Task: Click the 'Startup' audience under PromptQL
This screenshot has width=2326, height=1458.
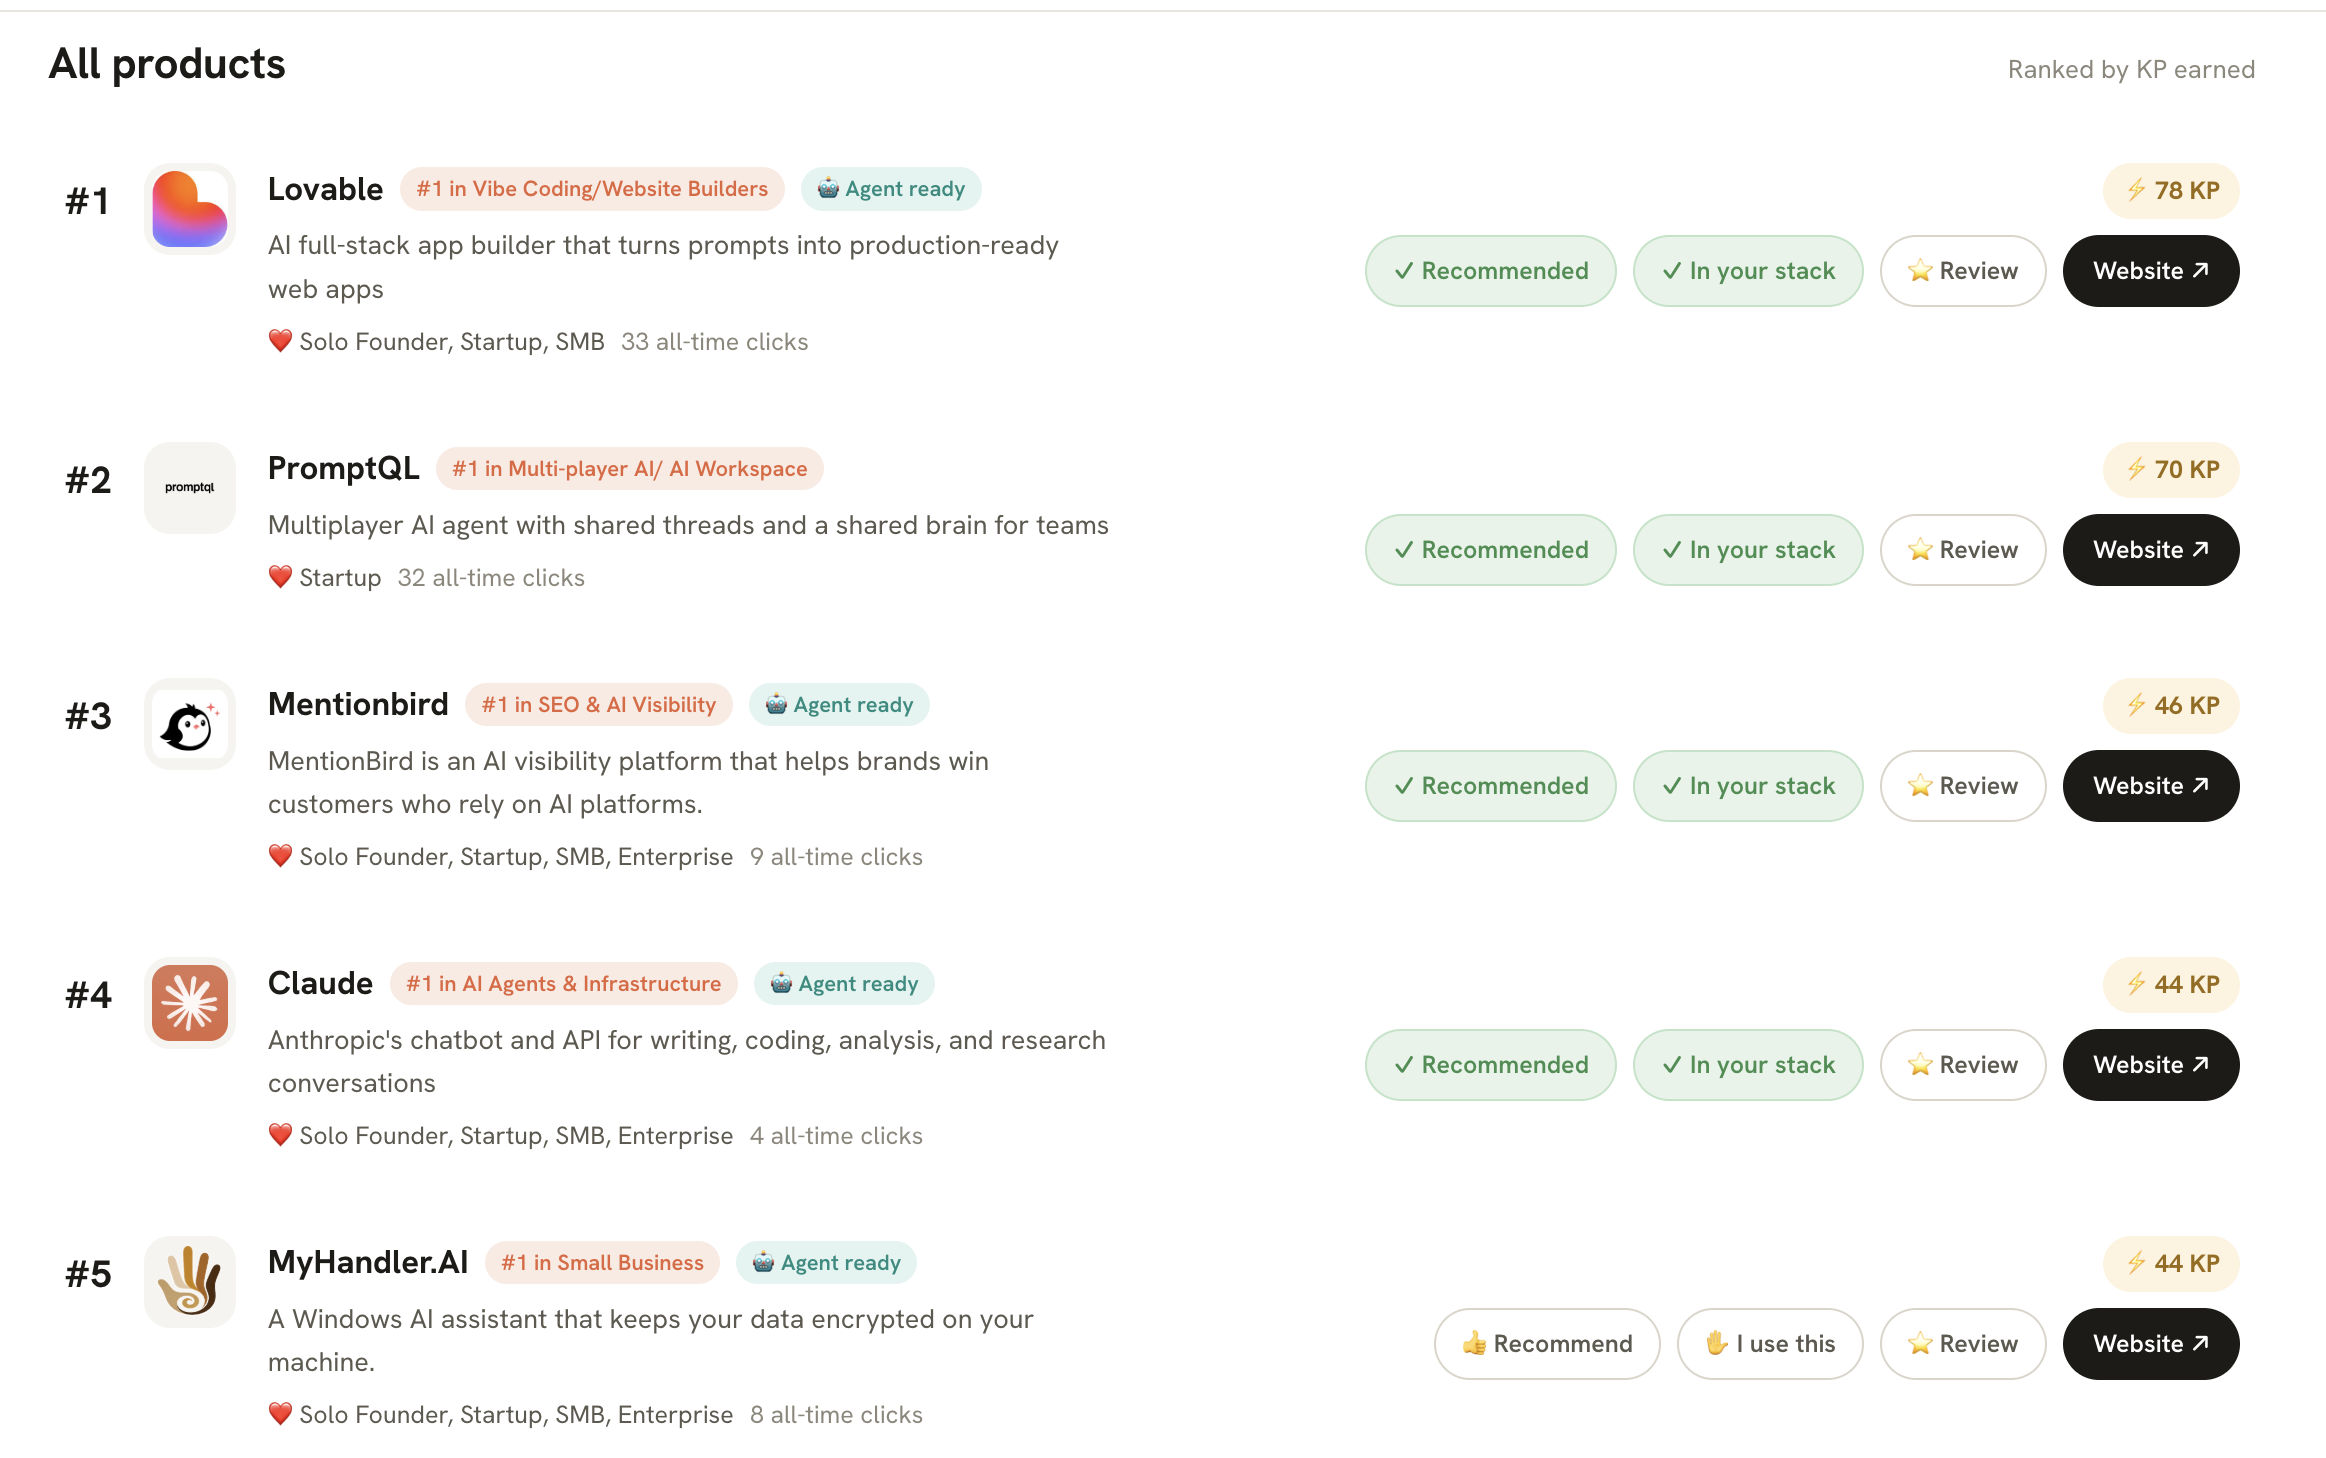Action: (x=340, y=578)
